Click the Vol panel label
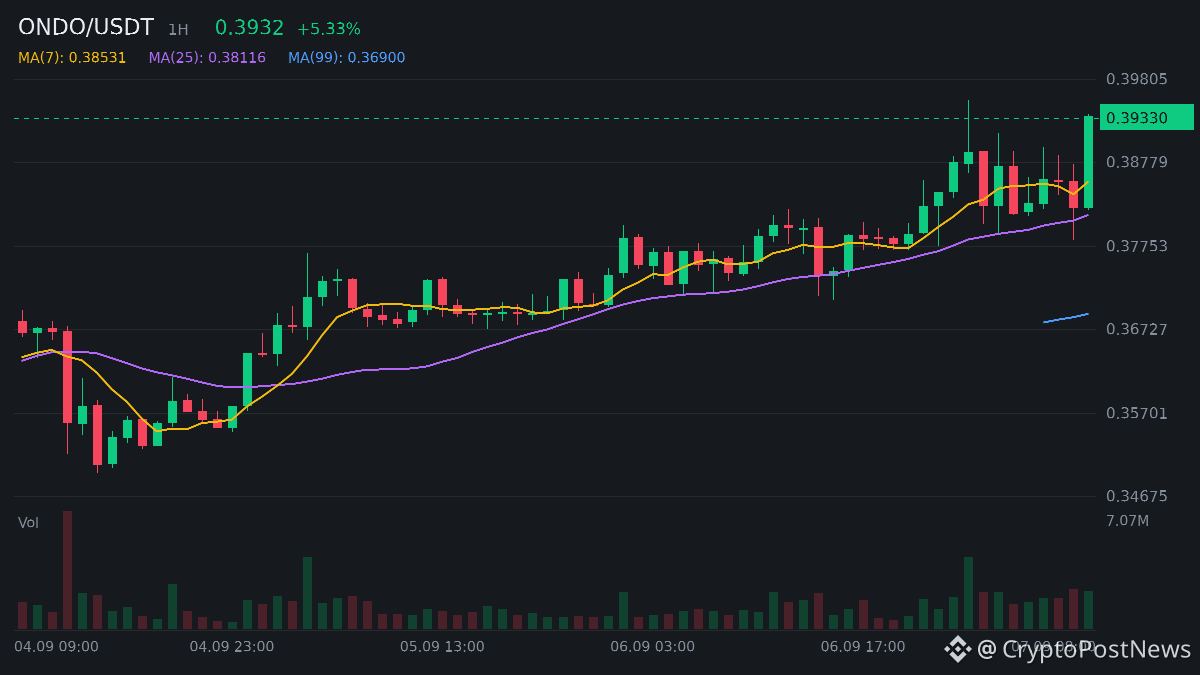This screenshot has height=675, width=1200. (x=28, y=523)
